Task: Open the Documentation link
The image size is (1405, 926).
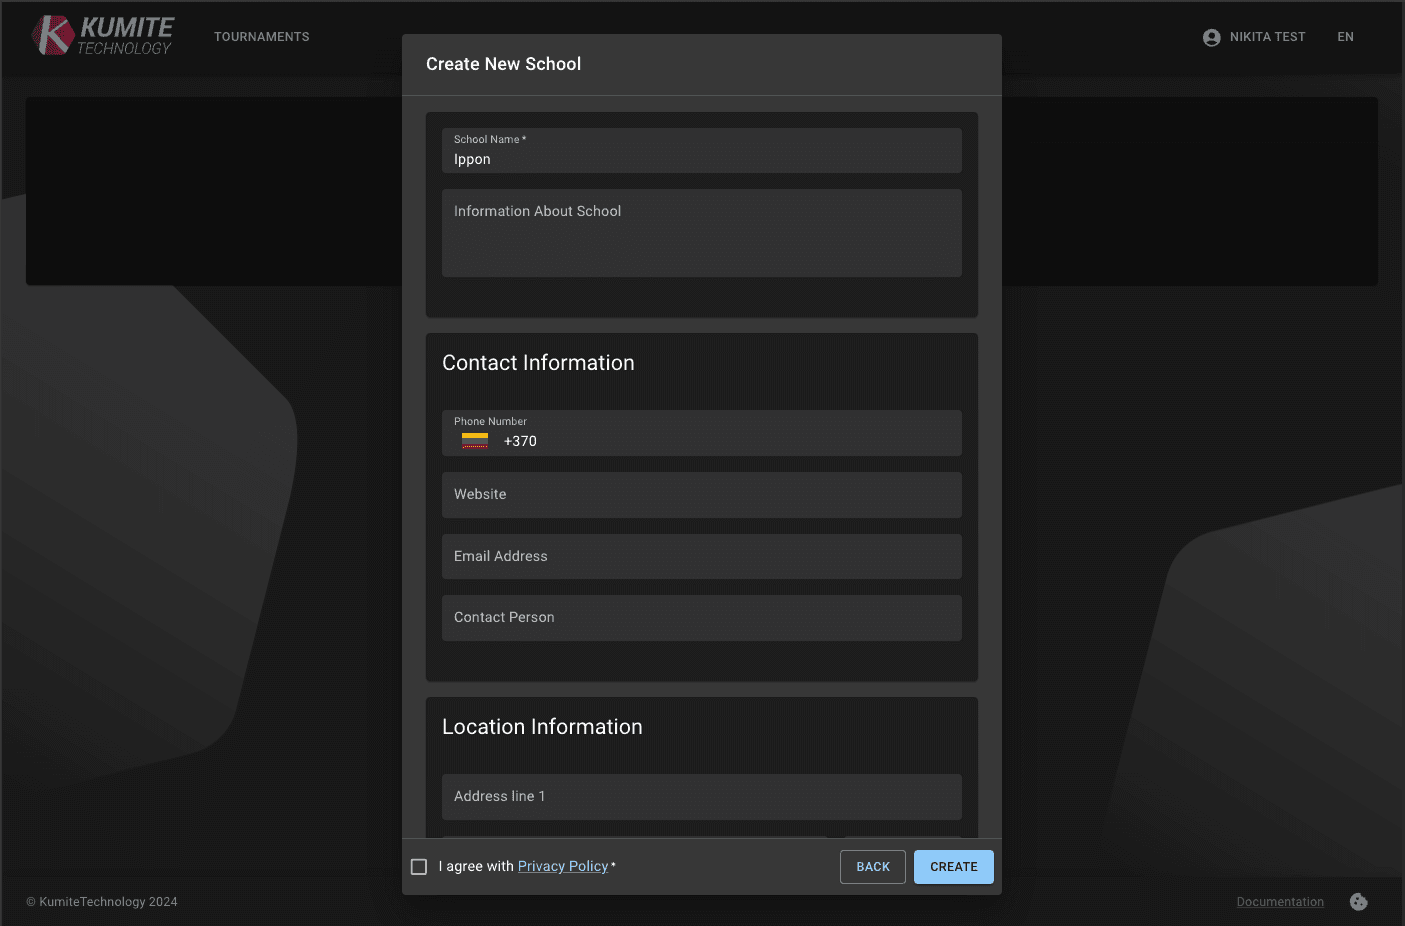Action: [x=1280, y=901]
